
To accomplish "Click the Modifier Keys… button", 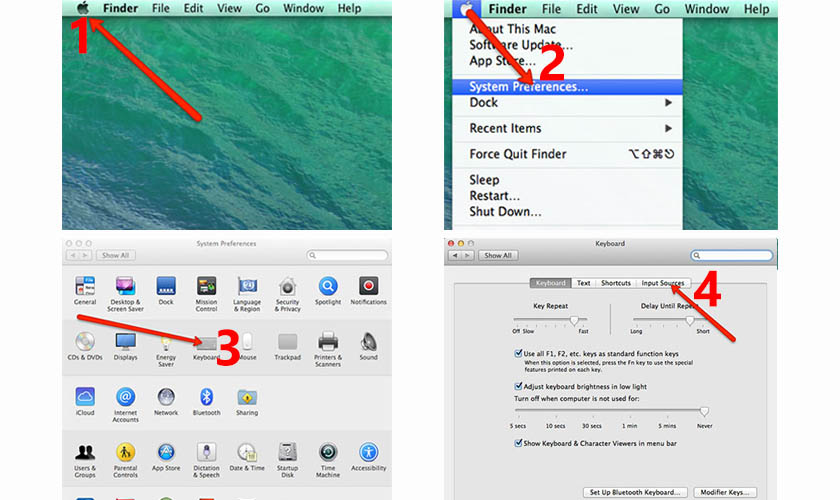I will coord(725,492).
